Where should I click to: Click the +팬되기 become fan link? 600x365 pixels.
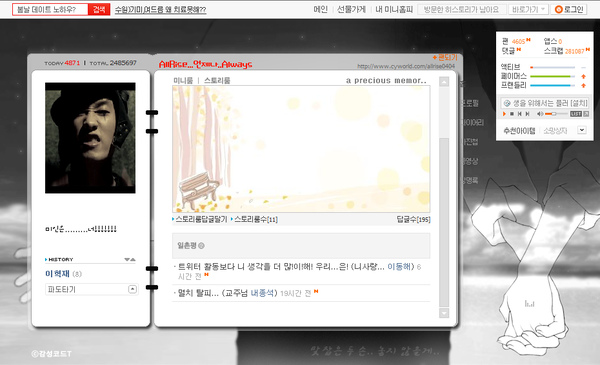(445, 57)
